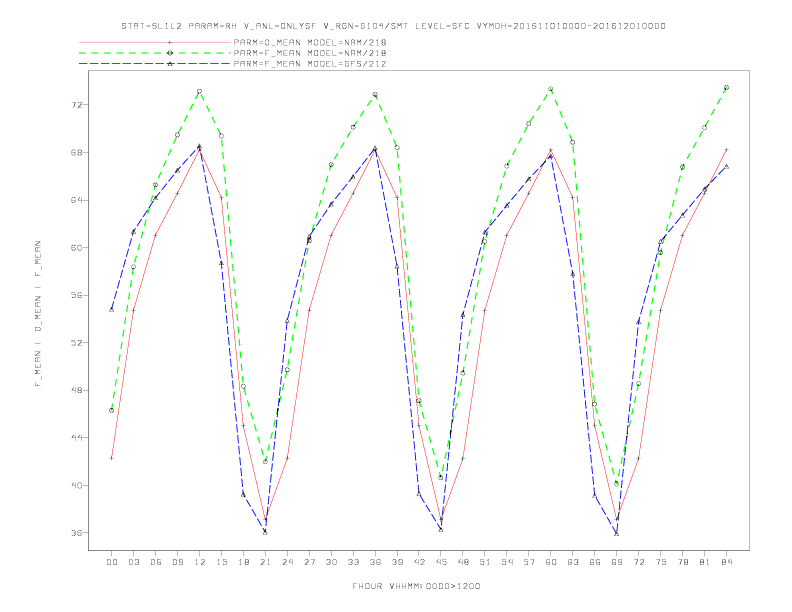
Task: Click green circle data point at hour 45
Action: tap(441, 477)
